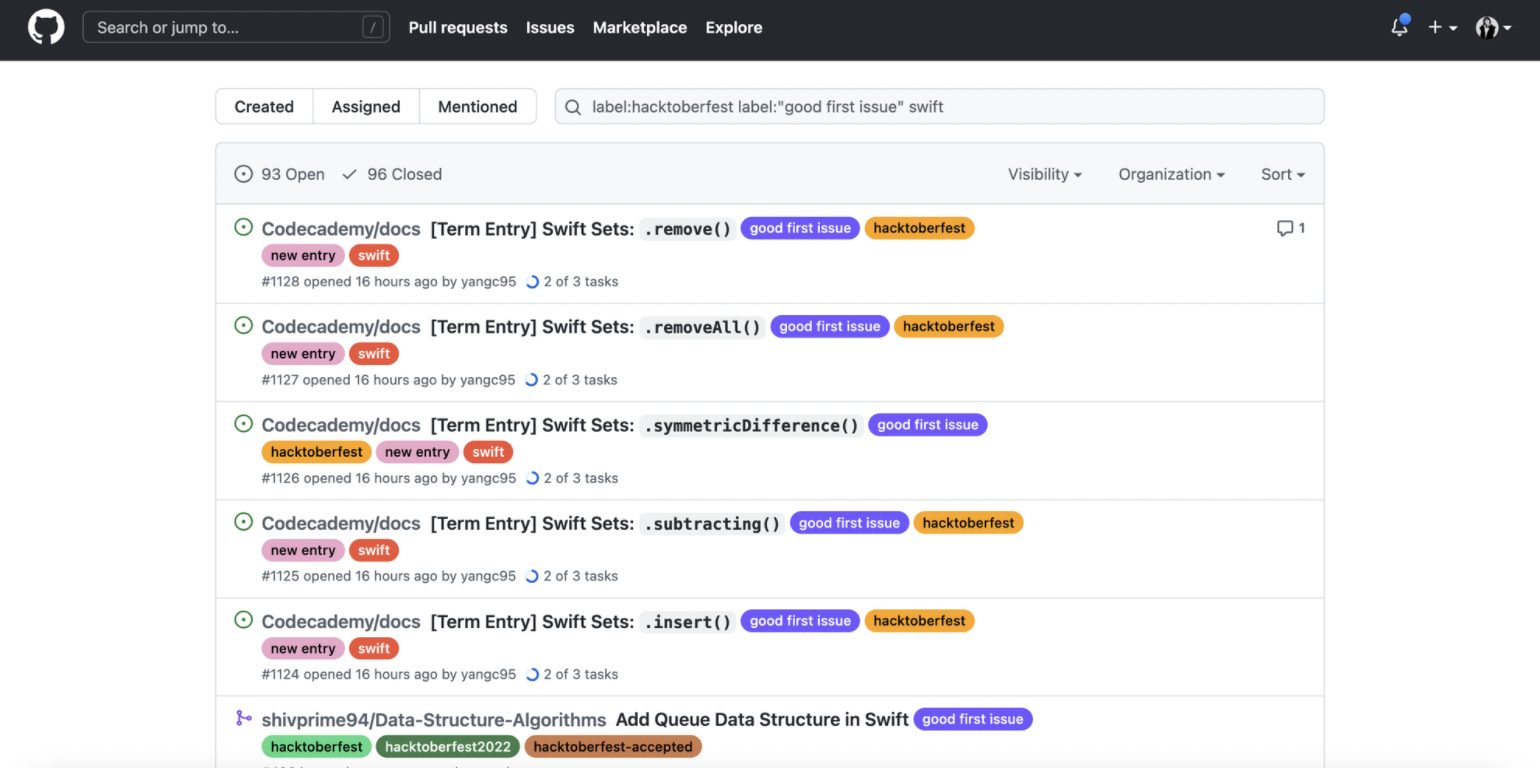Click the hacktoberfest-accepted label

pyautogui.click(x=613, y=746)
